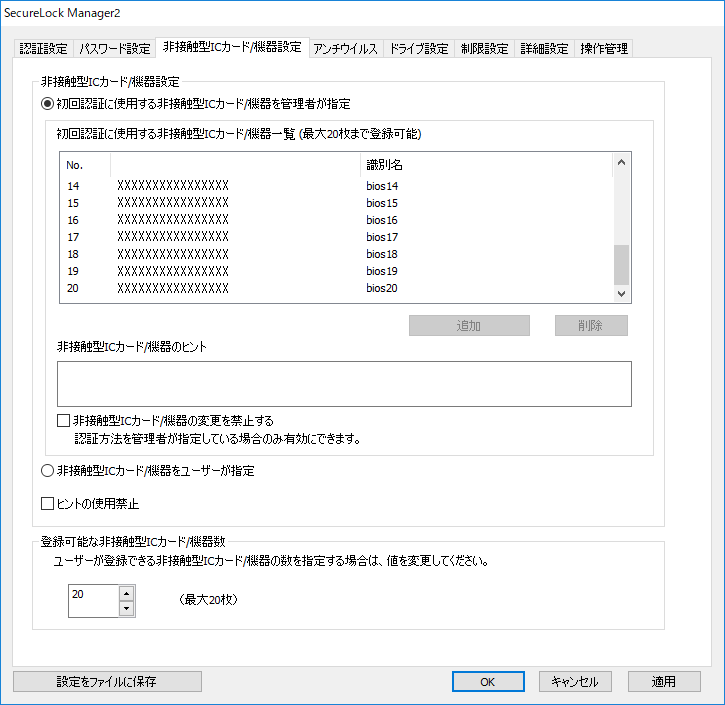Select row 15 in the card list
The image size is (725, 705).
coord(337,203)
